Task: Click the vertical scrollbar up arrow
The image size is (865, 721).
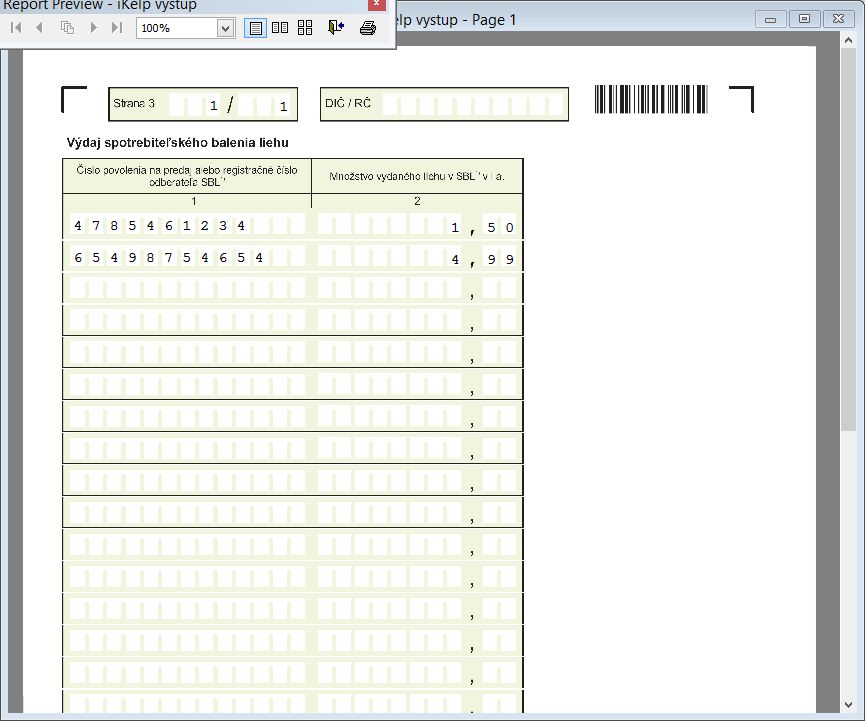Action: [x=849, y=40]
